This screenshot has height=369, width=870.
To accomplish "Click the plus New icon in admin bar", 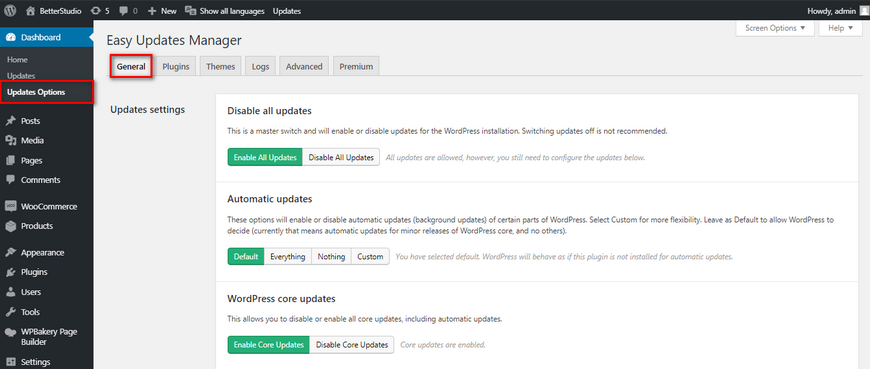I will 153,11.
